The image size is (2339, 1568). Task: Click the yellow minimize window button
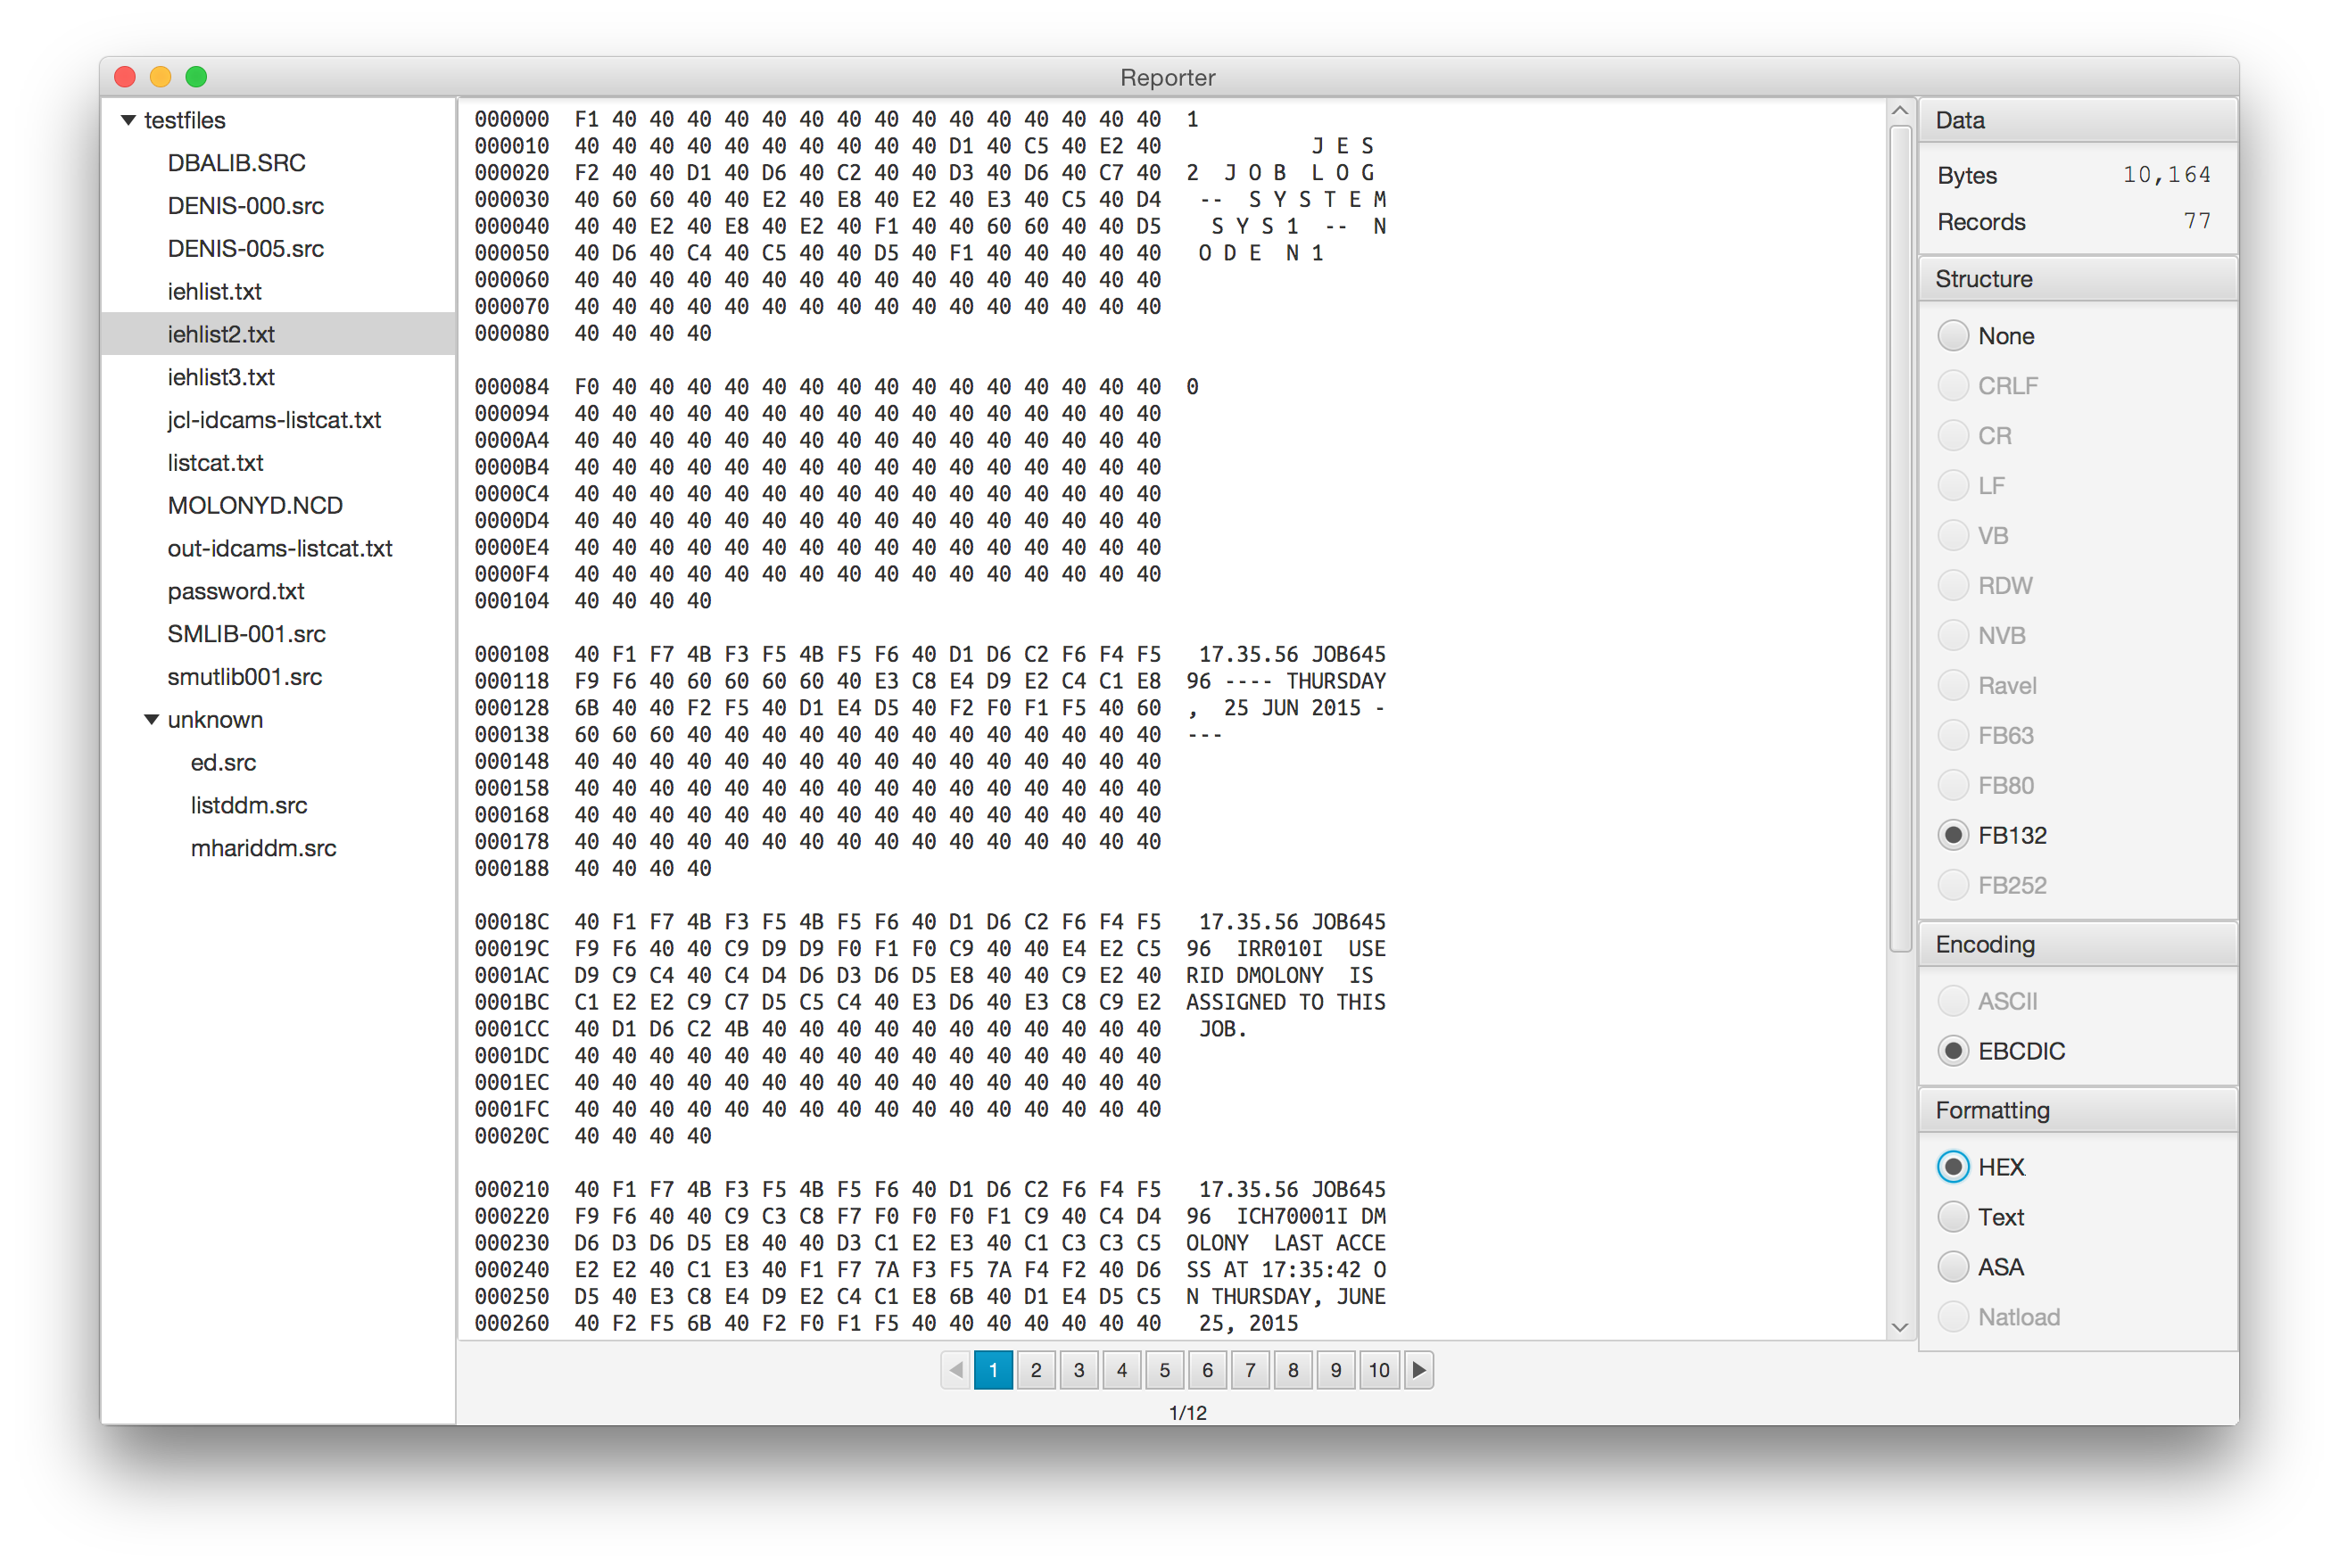(x=160, y=77)
